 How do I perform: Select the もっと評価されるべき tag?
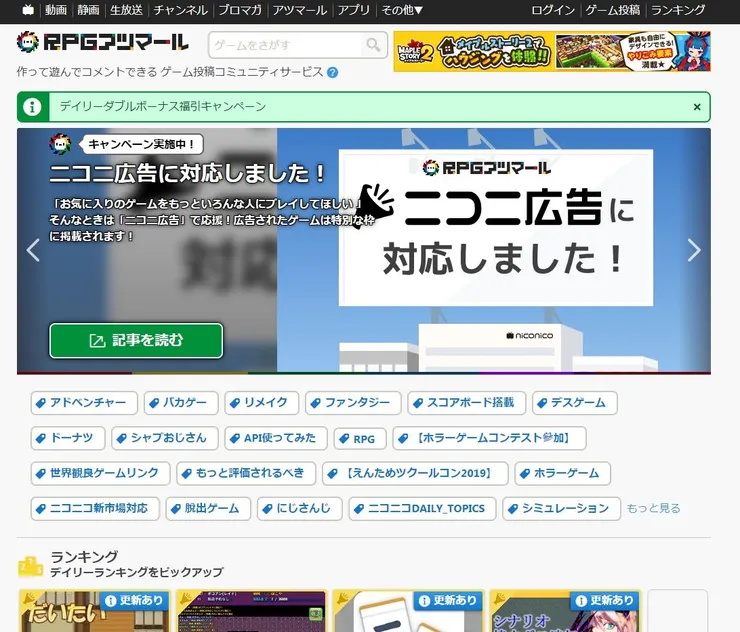point(246,473)
